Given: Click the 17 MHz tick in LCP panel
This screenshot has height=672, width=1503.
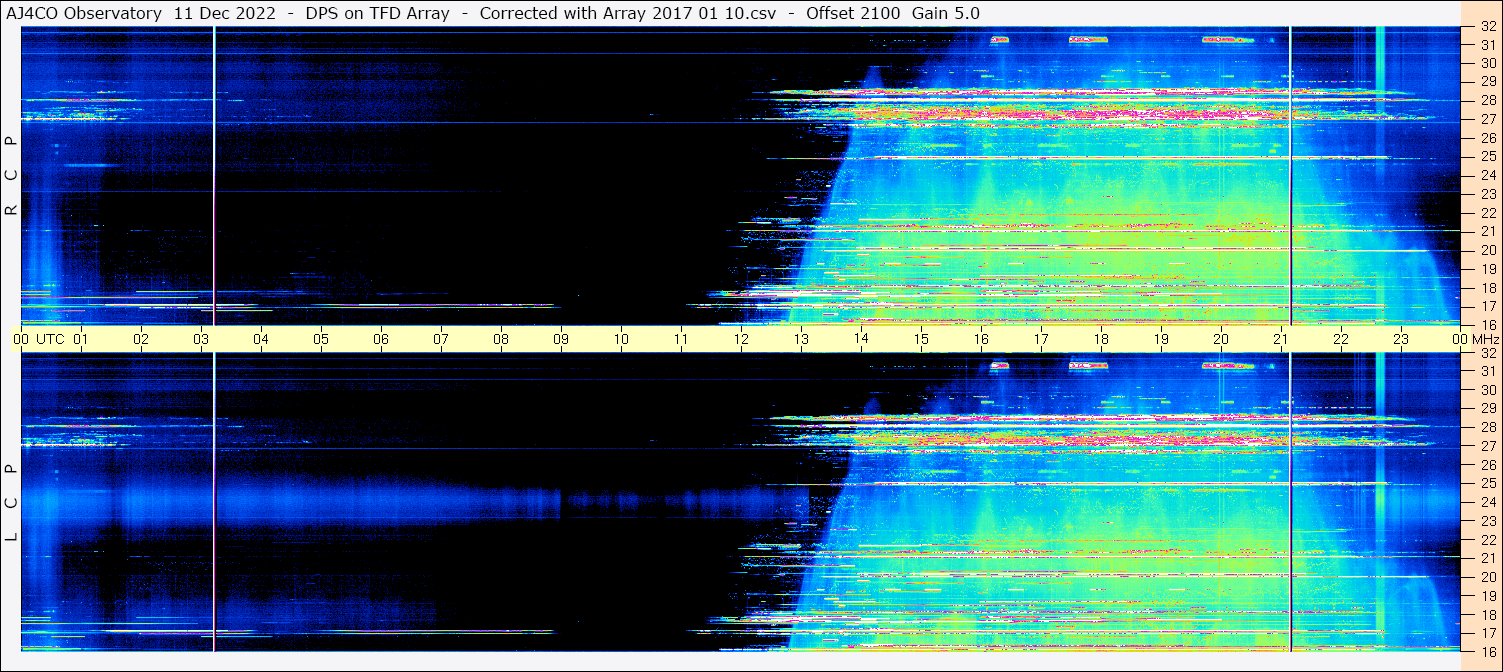Looking at the screenshot, I should tap(1487, 633).
